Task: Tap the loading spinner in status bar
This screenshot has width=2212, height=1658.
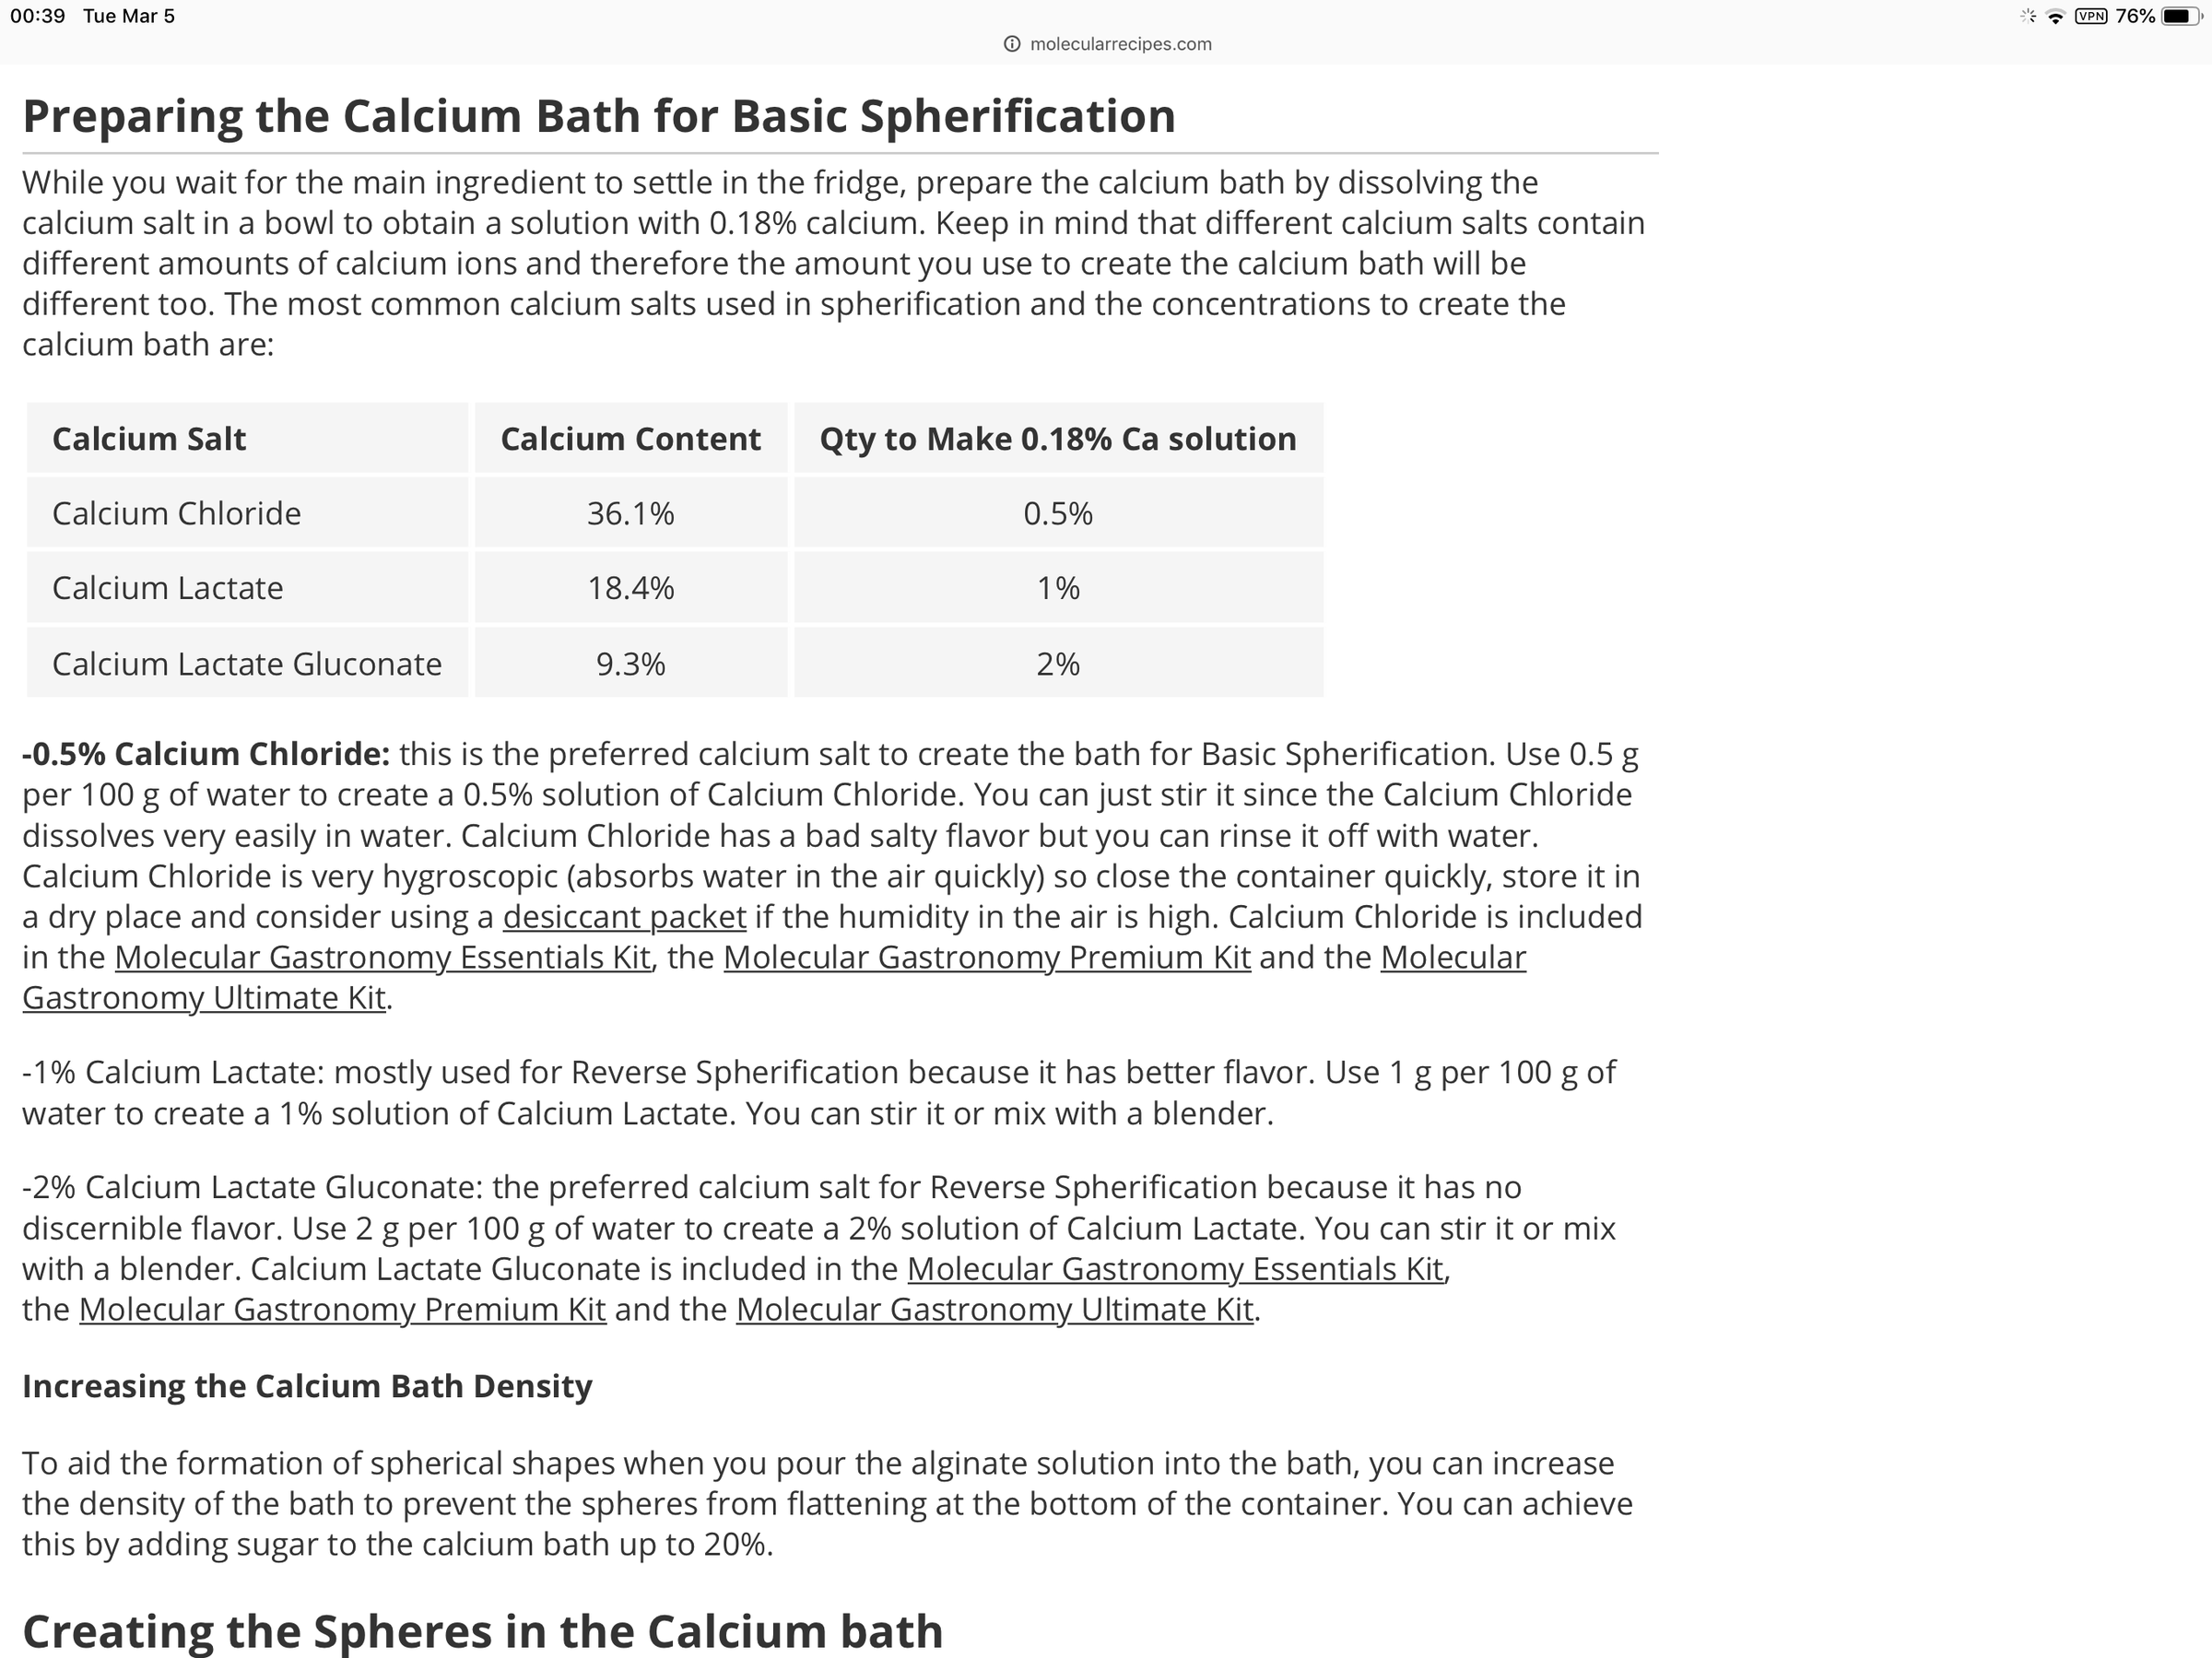Action: click(2027, 17)
